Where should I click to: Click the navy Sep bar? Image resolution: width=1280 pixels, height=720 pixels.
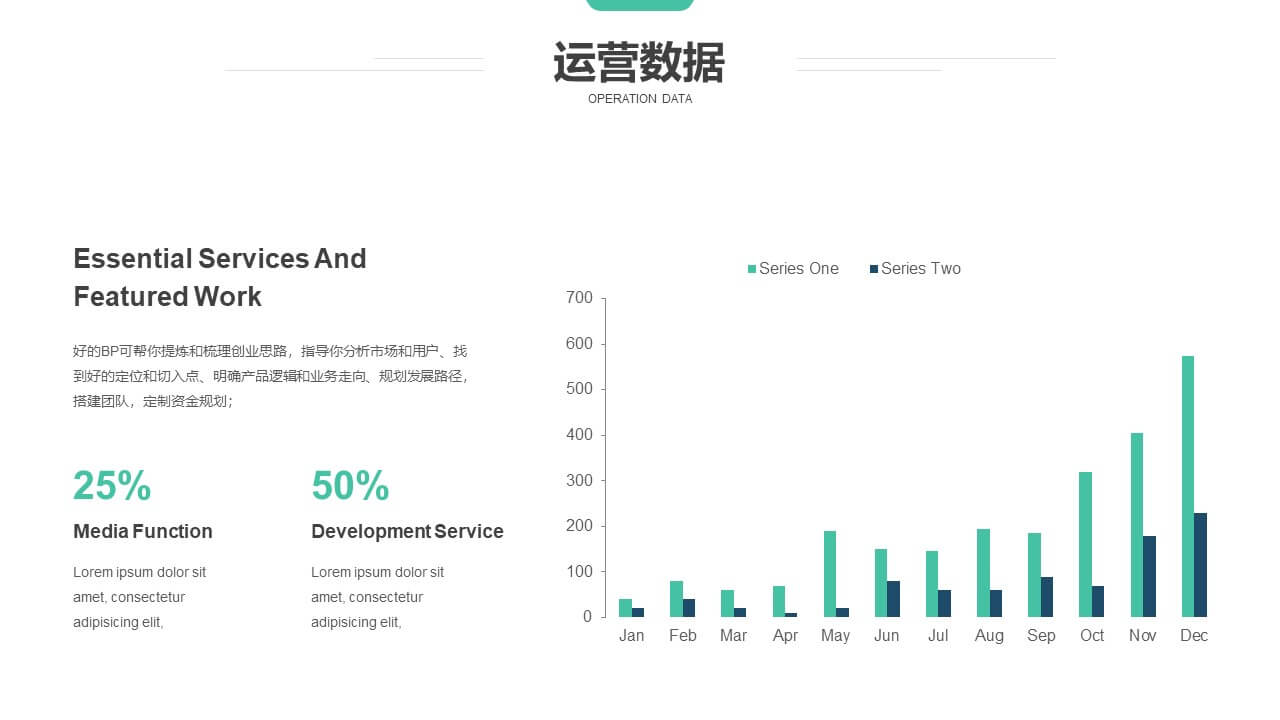click(x=1047, y=597)
